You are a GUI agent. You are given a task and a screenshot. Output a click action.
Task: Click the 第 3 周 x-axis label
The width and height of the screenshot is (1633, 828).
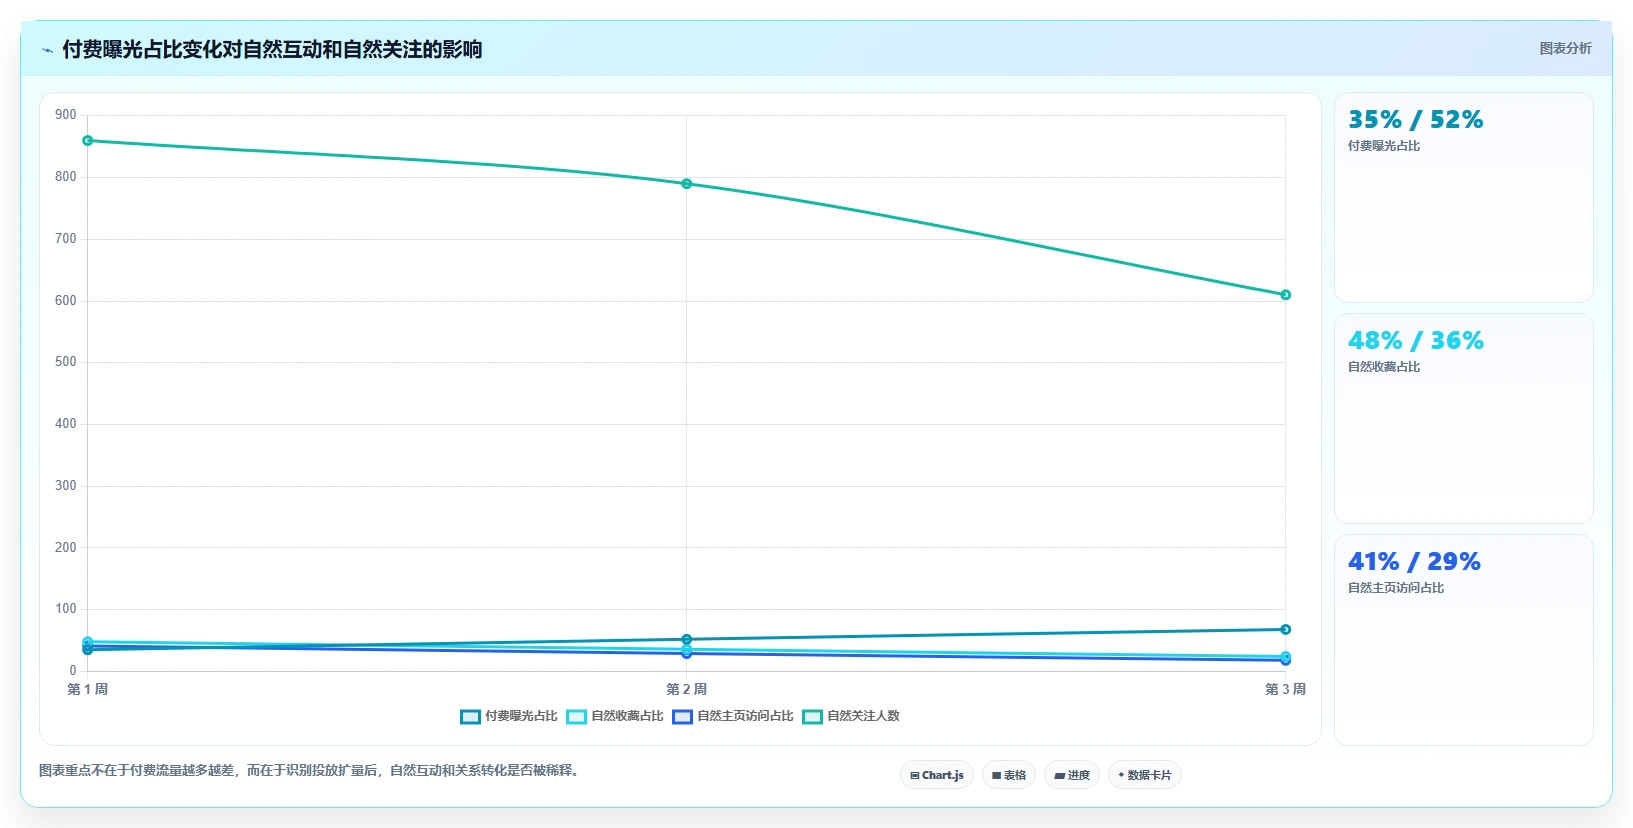1286,689
